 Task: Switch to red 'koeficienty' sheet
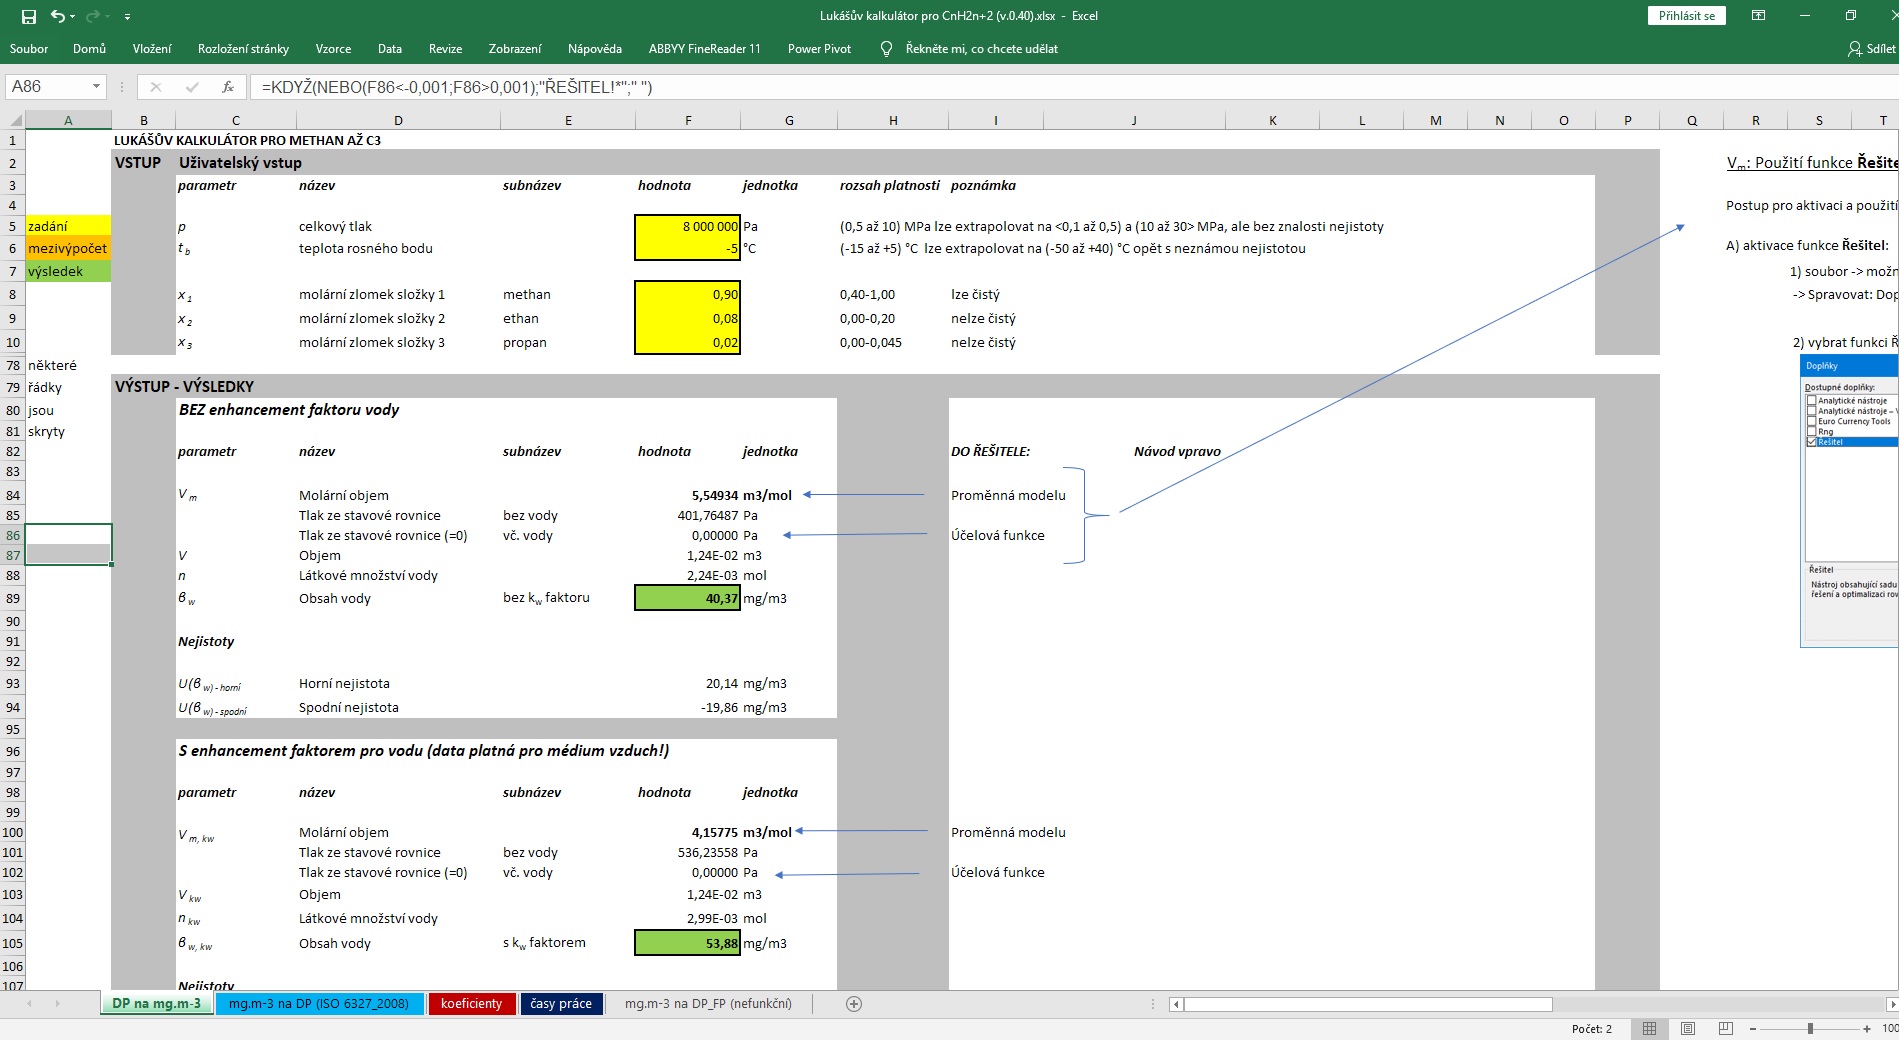point(471,1003)
